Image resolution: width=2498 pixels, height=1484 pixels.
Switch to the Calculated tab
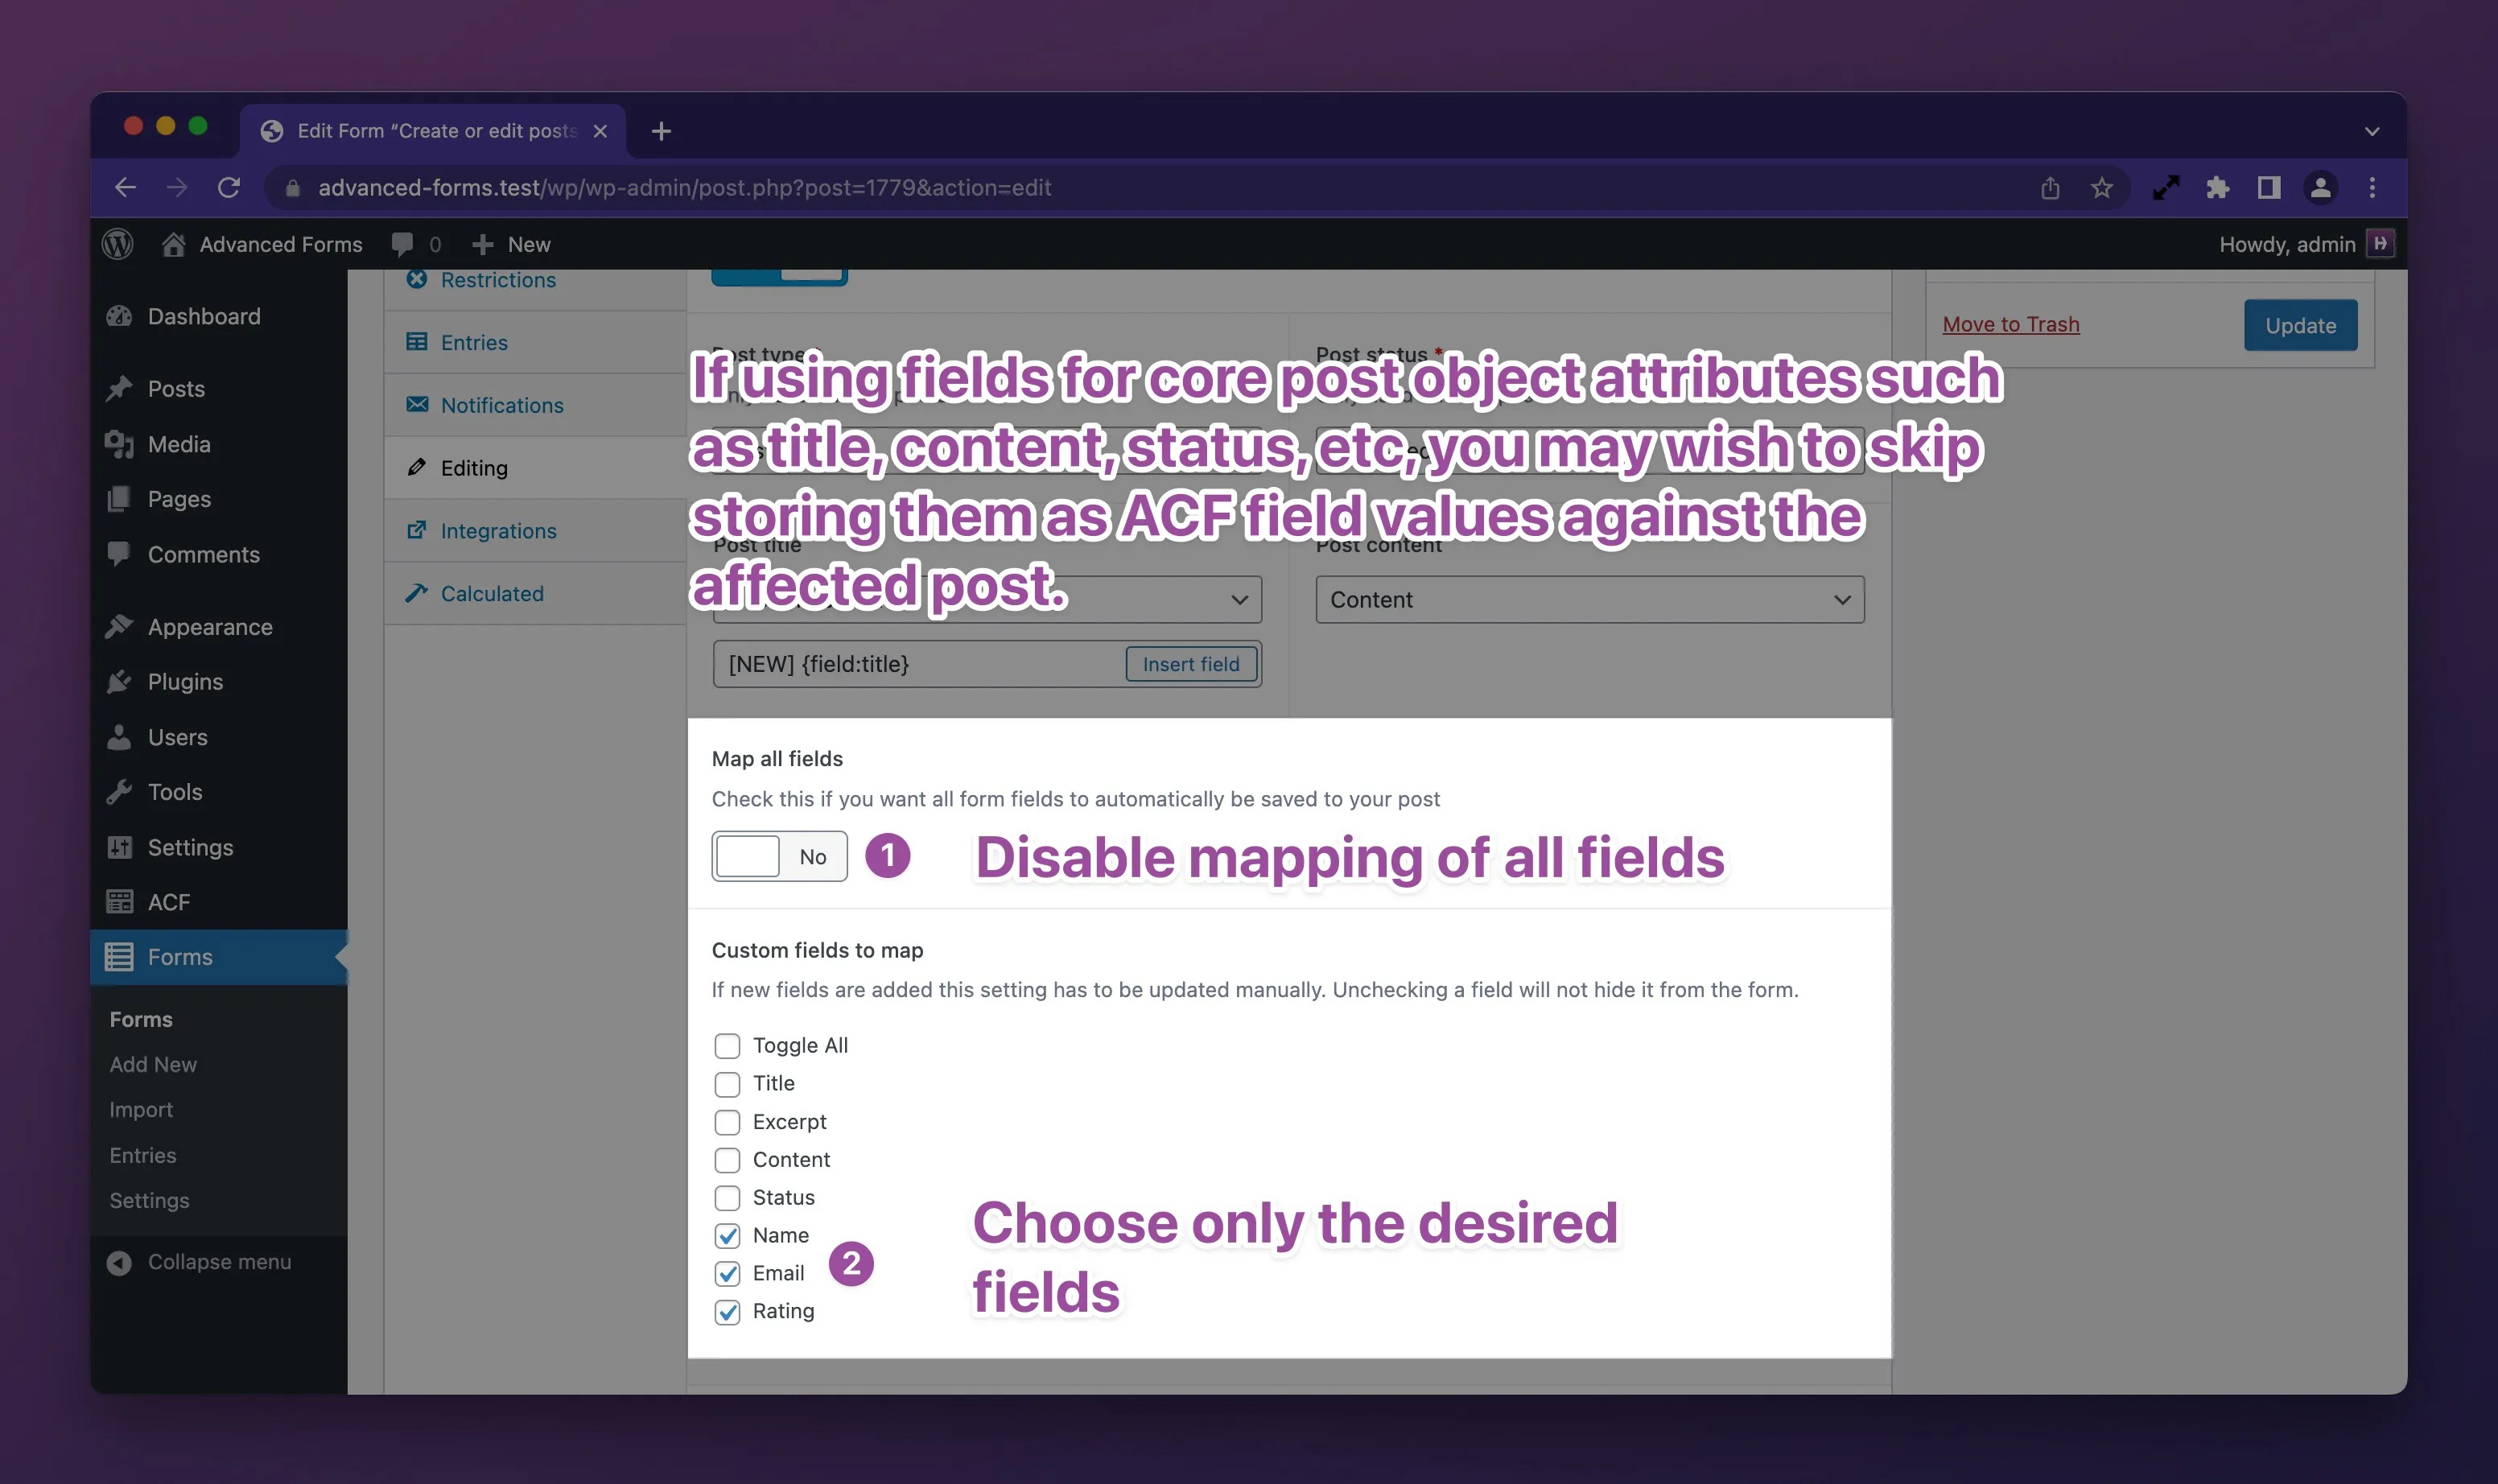coord(535,594)
